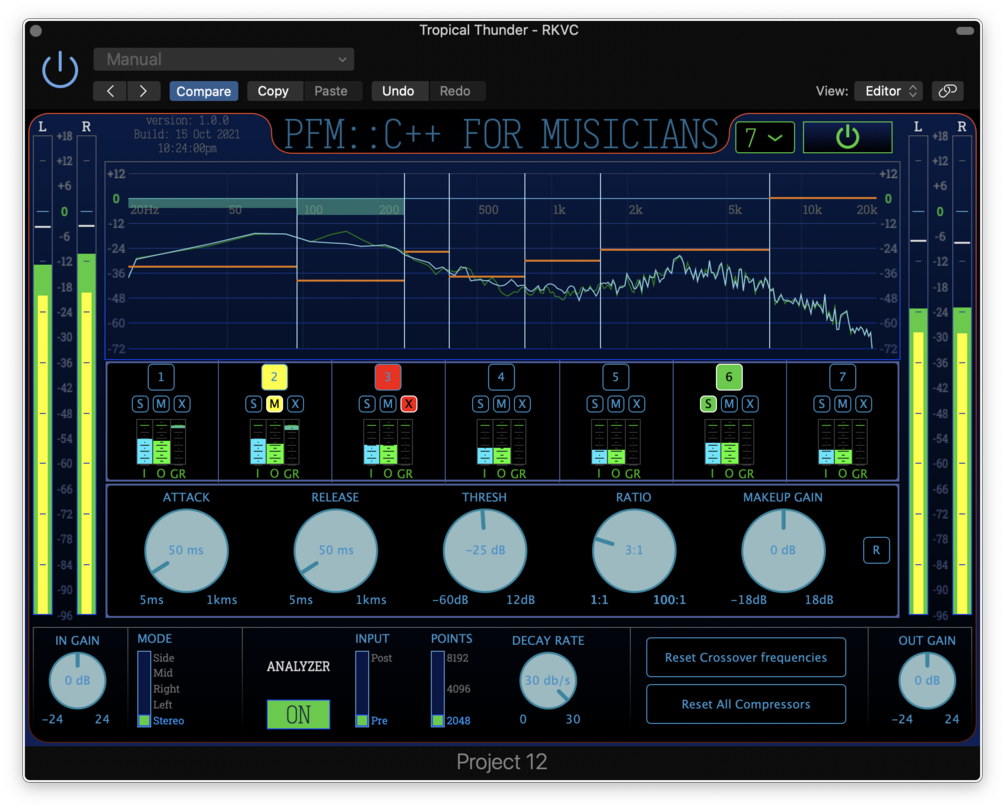Go to previous preset arrow
Screen dimensions: 1005x809
(110, 91)
